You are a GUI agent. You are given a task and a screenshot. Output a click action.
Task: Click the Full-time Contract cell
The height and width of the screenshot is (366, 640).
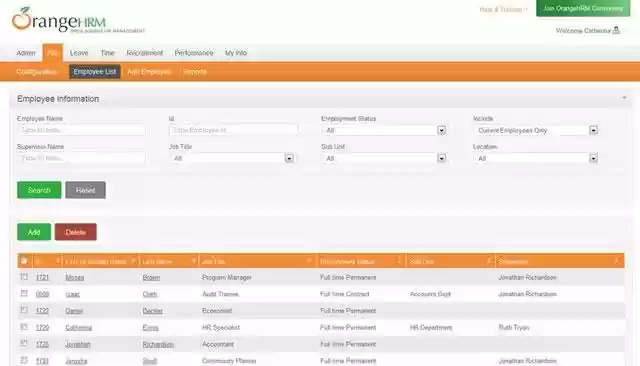[x=344, y=294]
